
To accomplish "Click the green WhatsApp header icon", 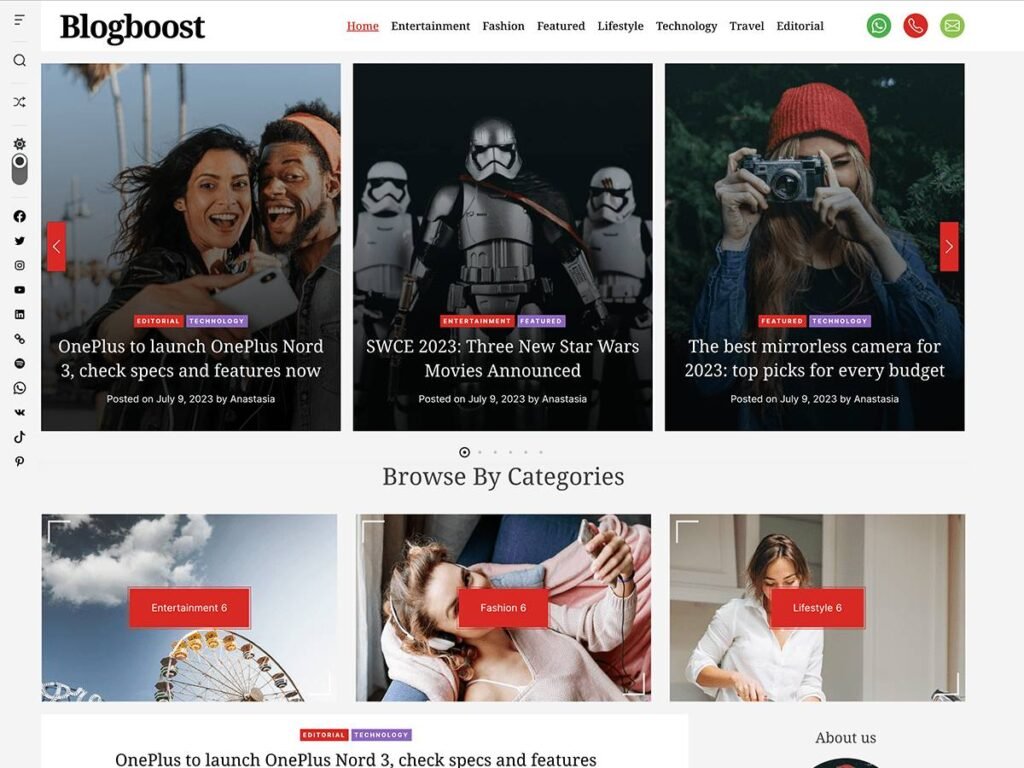I will [x=878, y=26].
